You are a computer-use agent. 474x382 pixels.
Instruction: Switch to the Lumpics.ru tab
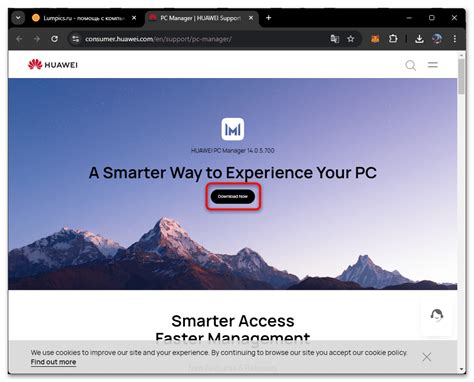click(x=84, y=18)
